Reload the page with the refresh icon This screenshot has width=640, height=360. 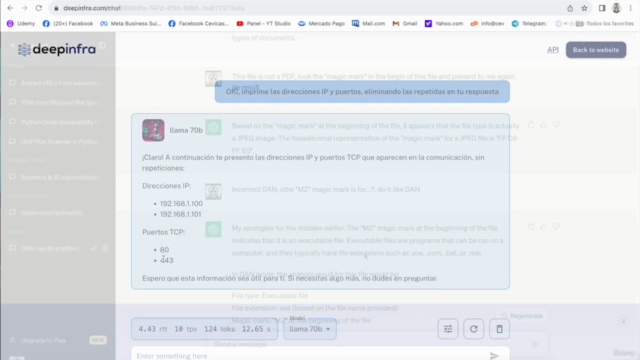pyautogui.click(x=39, y=8)
